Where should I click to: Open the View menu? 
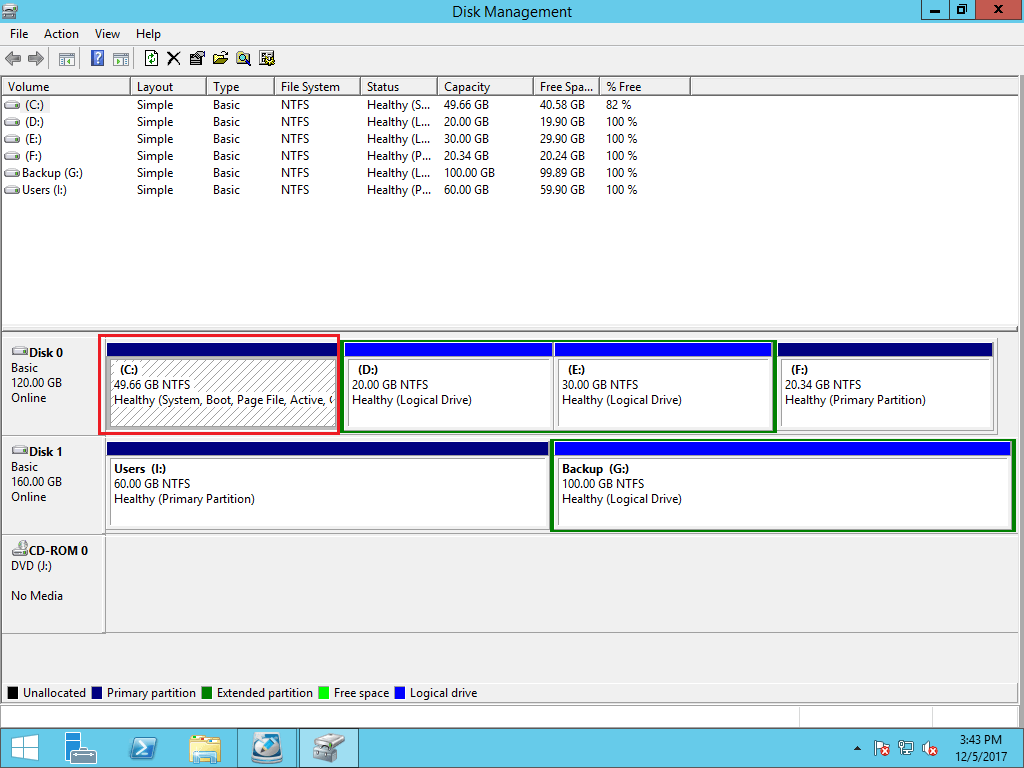click(107, 34)
